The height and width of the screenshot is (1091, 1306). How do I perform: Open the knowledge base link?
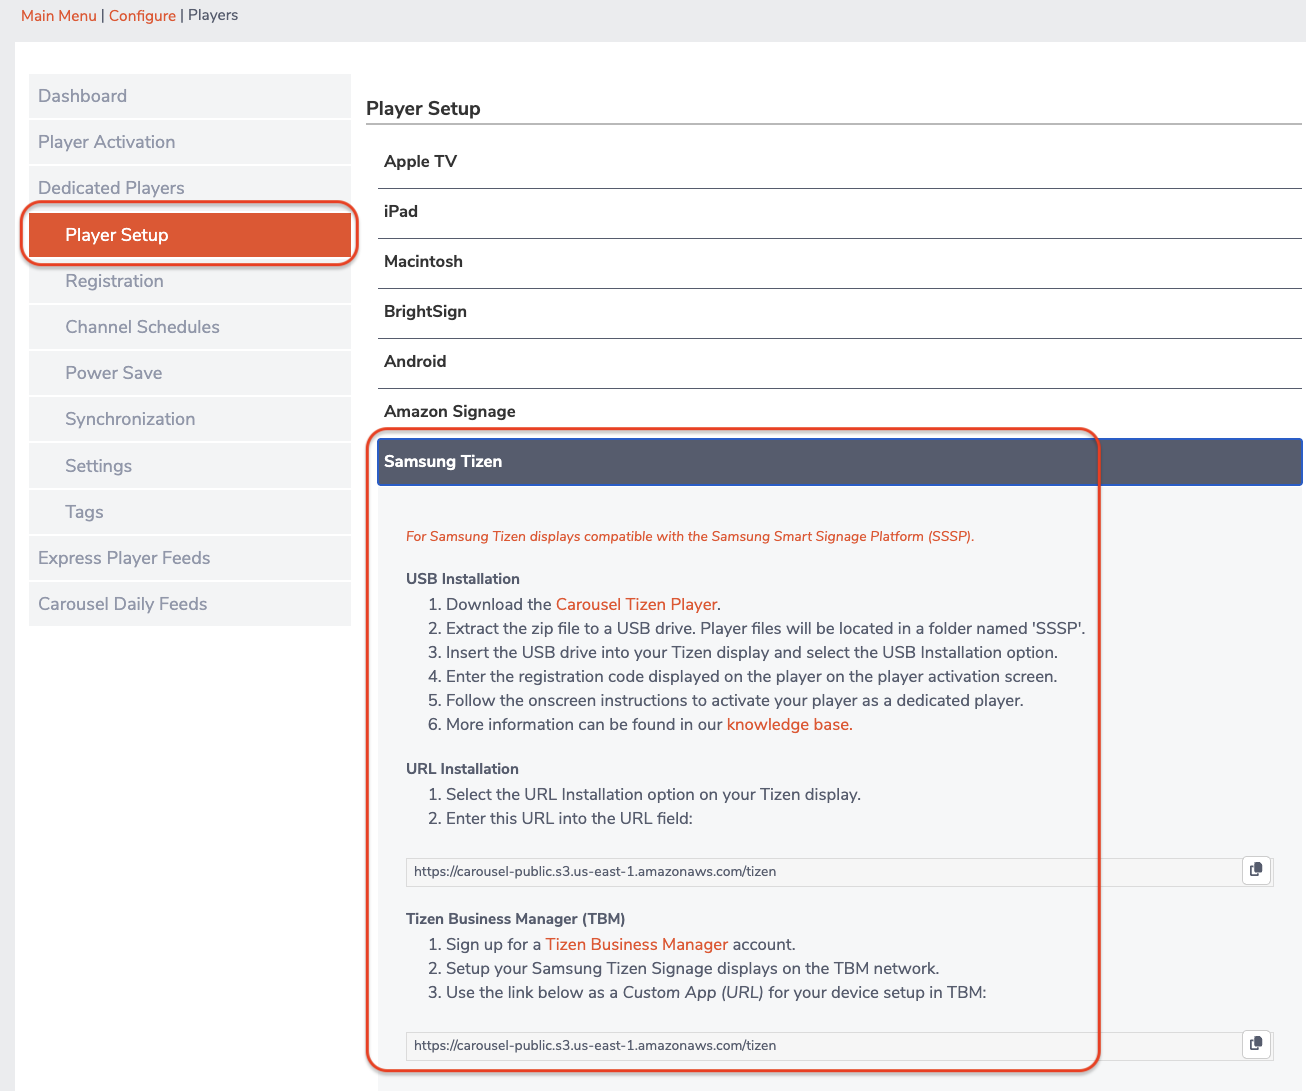click(x=788, y=724)
